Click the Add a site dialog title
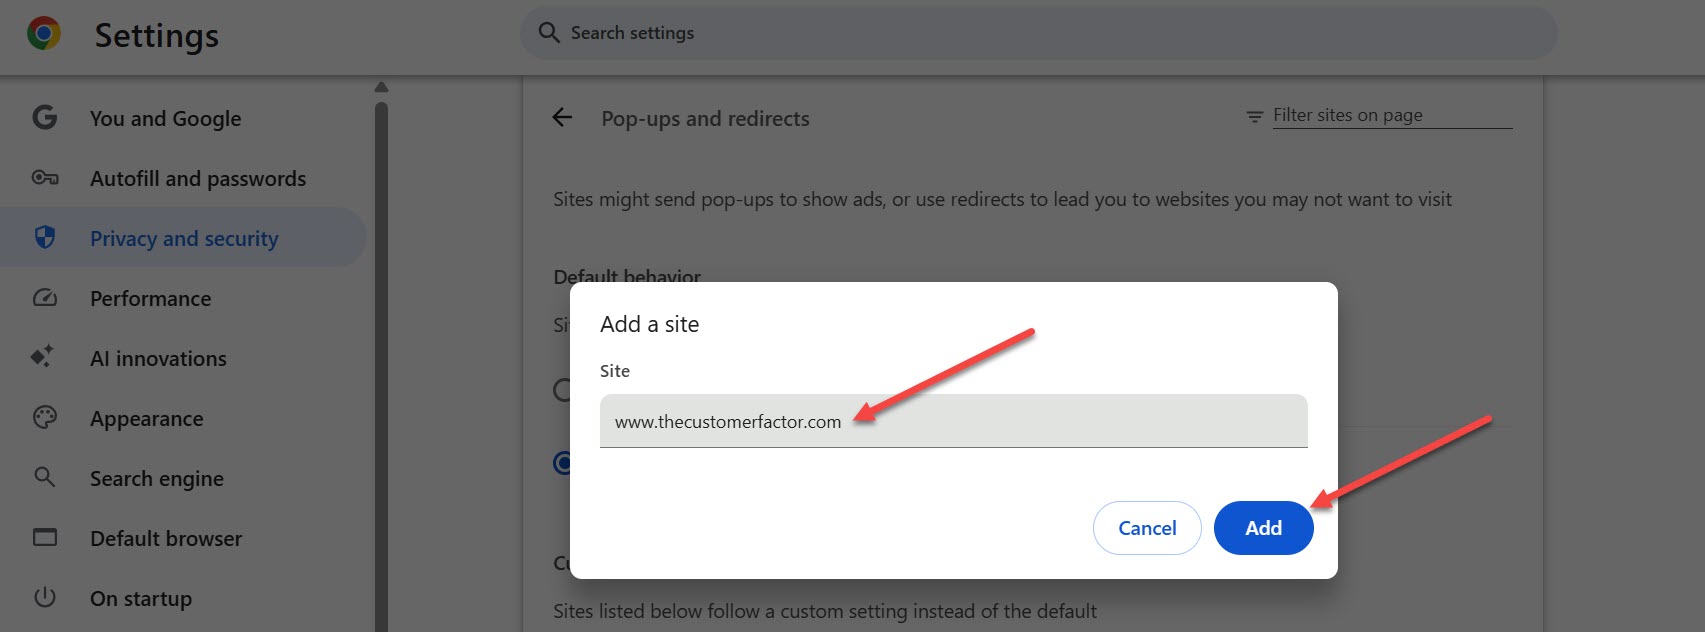Screen dimensions: 1705x632 pyautogui.click(x=649, y=324)
